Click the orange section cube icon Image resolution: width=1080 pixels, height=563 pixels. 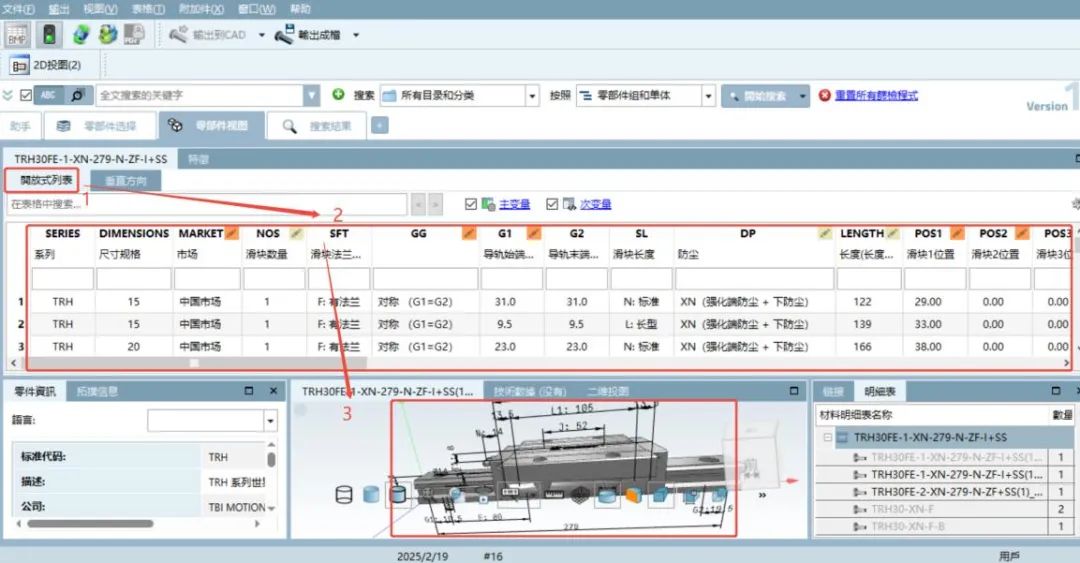(x=633, y=495)
